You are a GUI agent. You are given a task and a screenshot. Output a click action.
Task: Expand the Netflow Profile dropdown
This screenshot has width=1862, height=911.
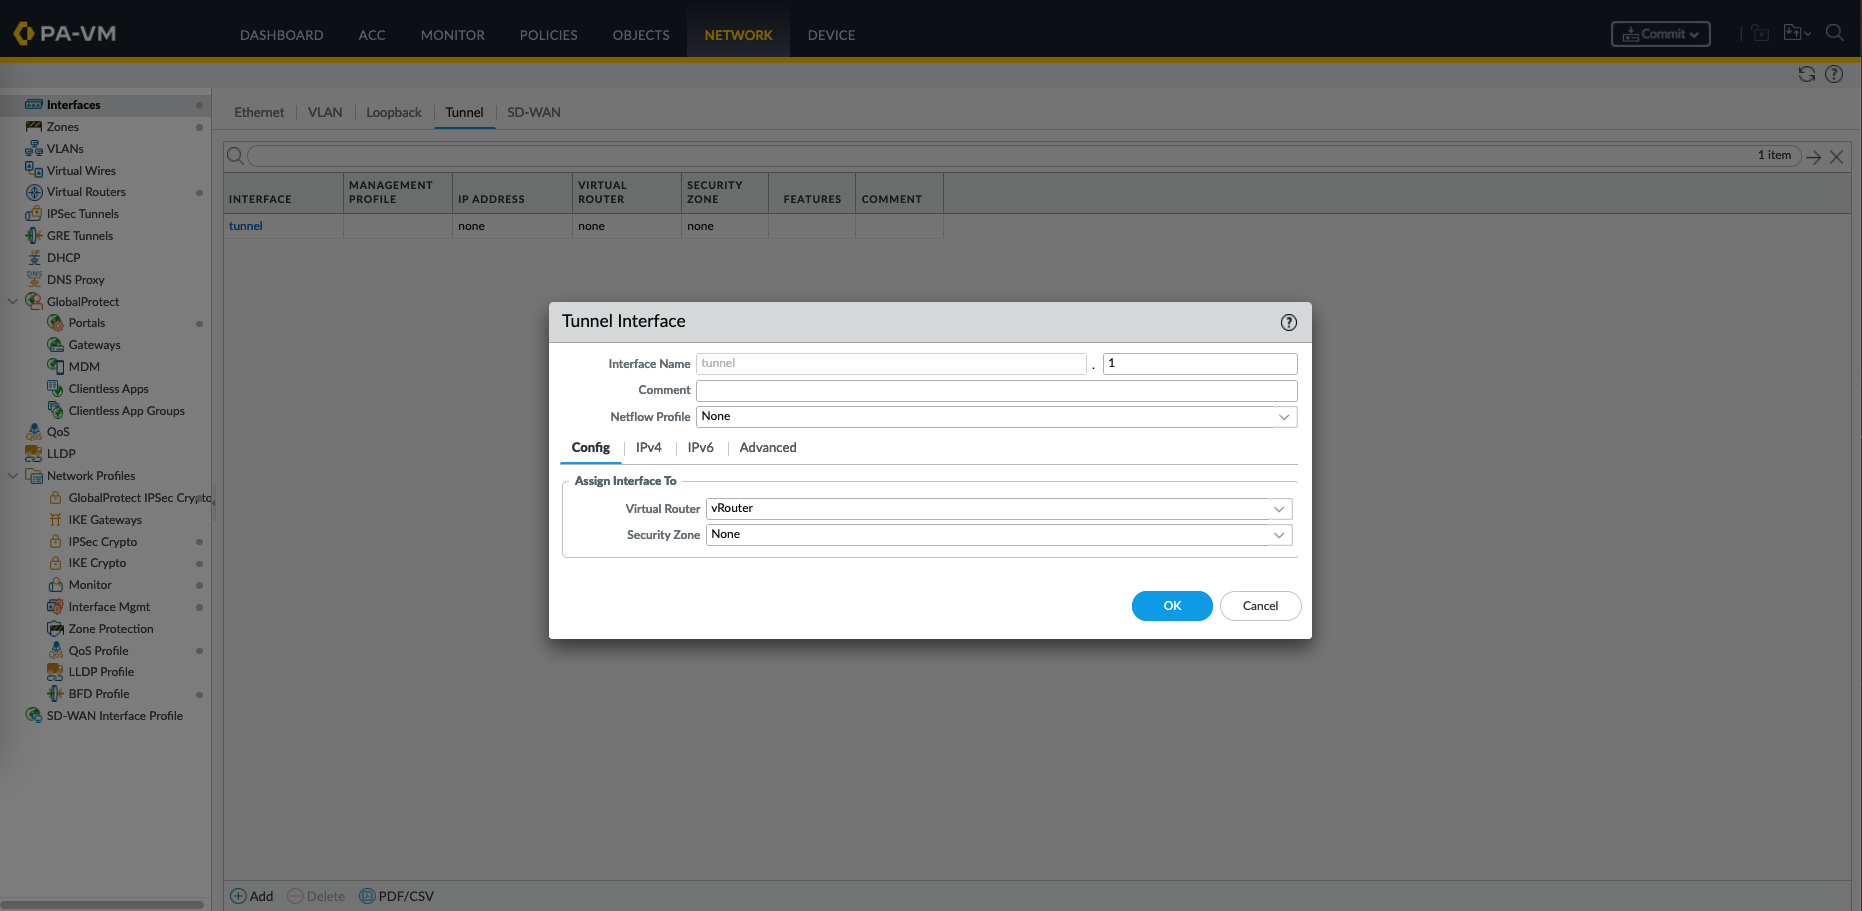(1283, 417)
